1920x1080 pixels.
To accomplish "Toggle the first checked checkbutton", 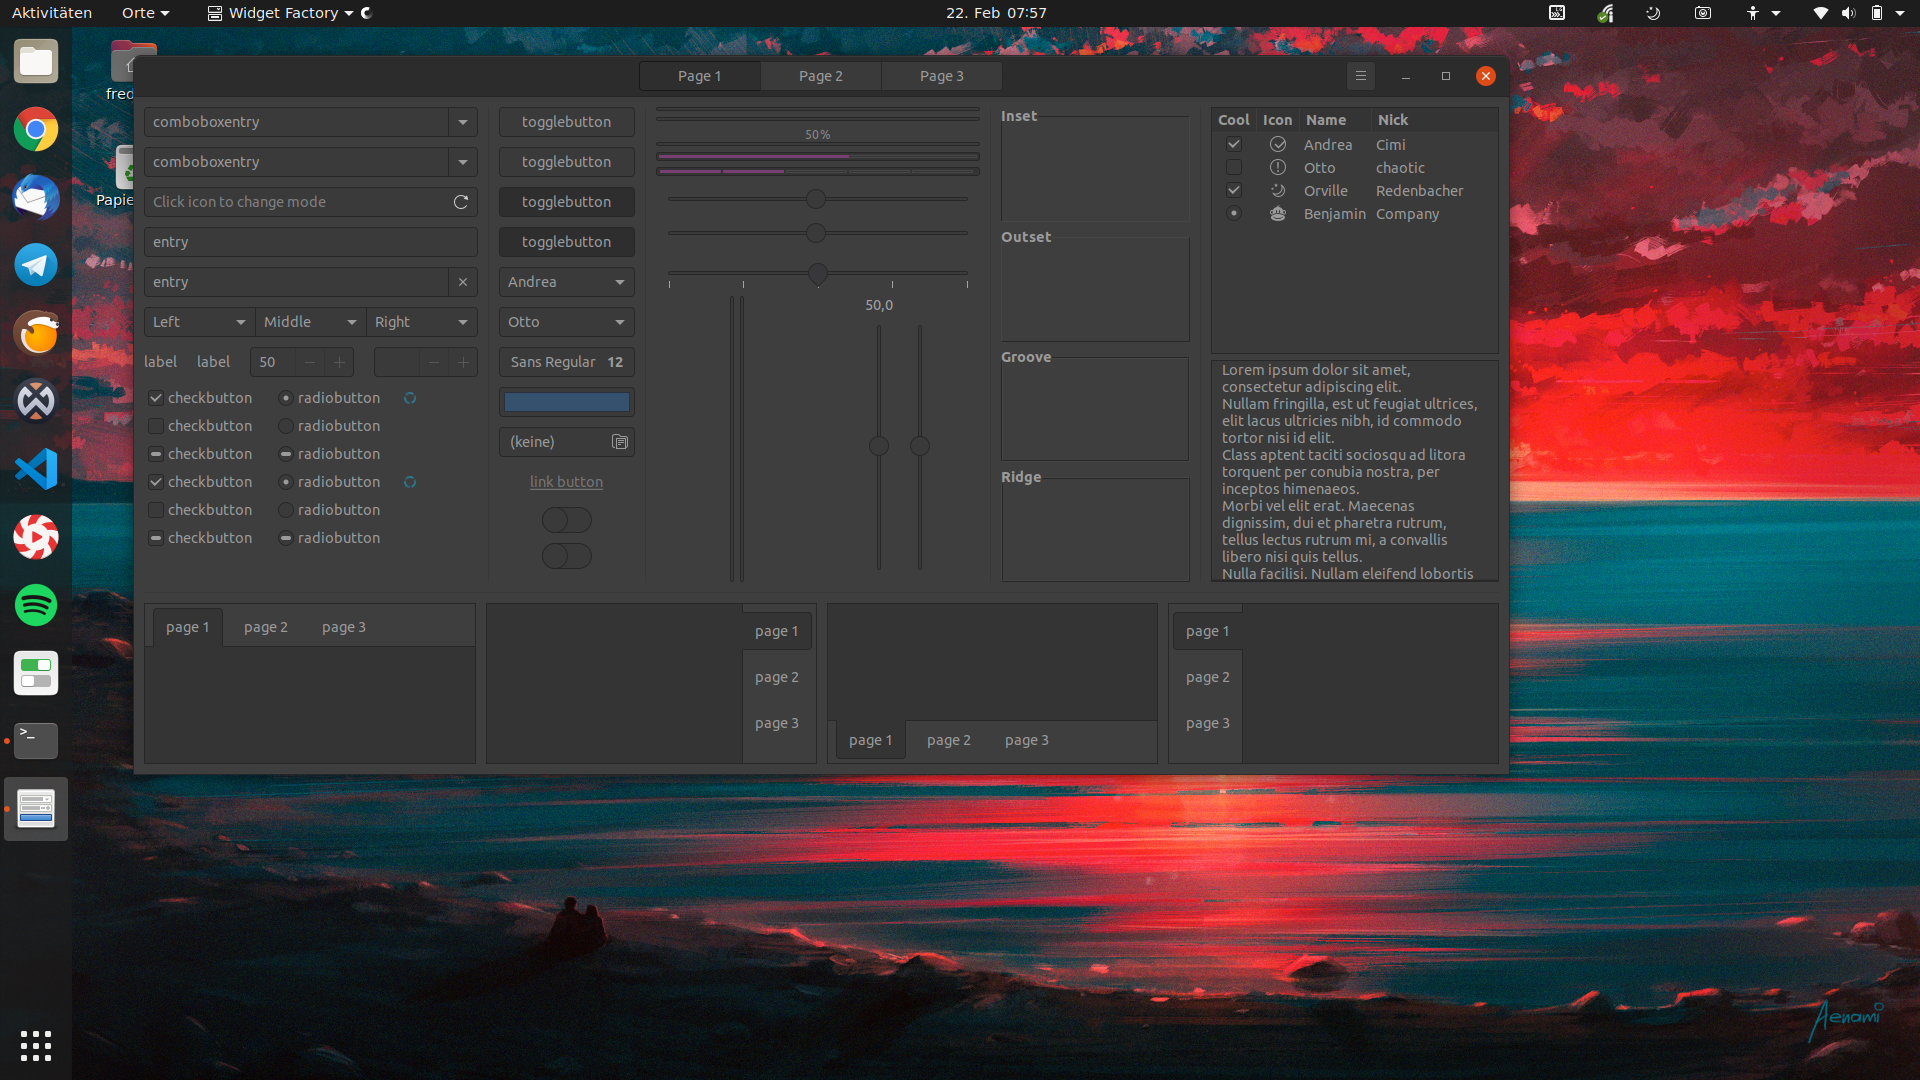I will click(156, 398).
